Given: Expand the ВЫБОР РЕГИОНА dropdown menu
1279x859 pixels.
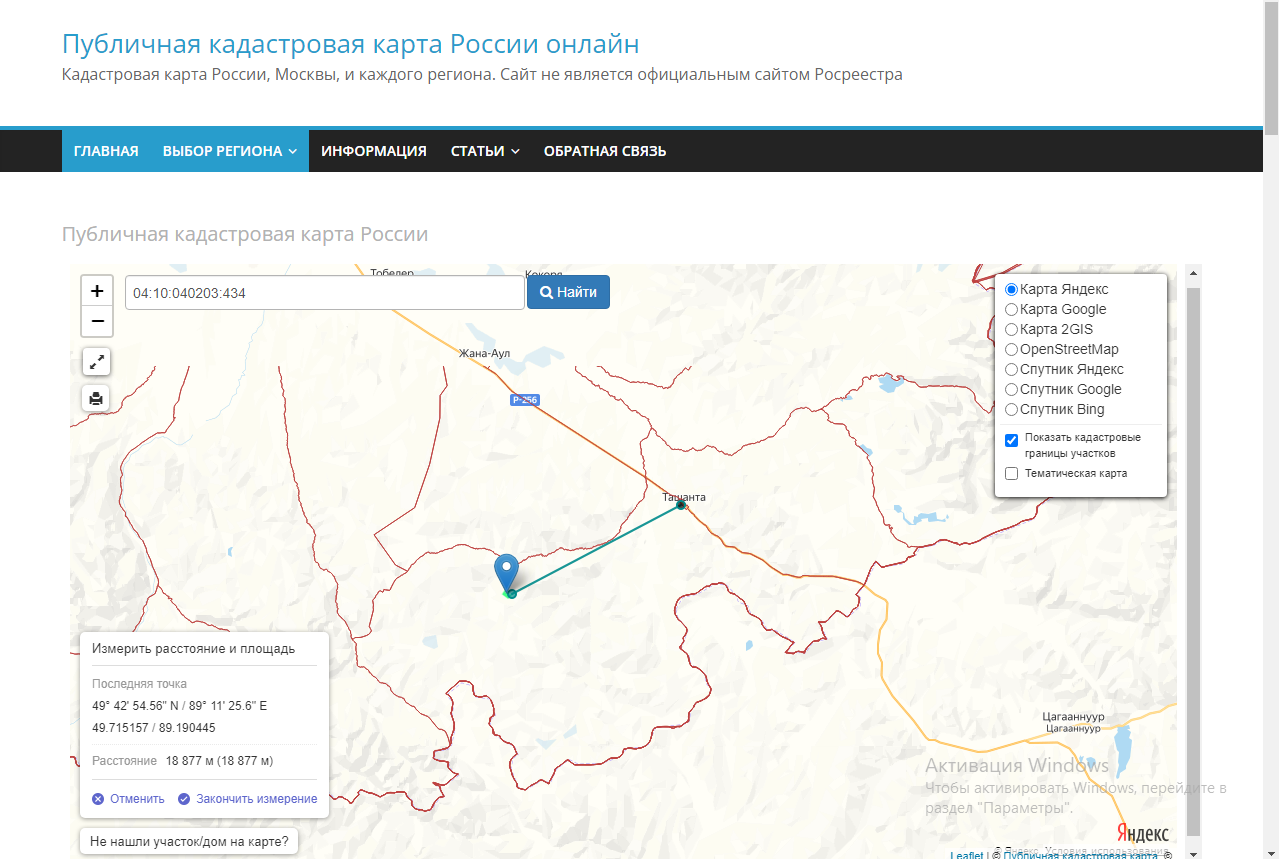Looking at the screenshot, I should [230, 151].
